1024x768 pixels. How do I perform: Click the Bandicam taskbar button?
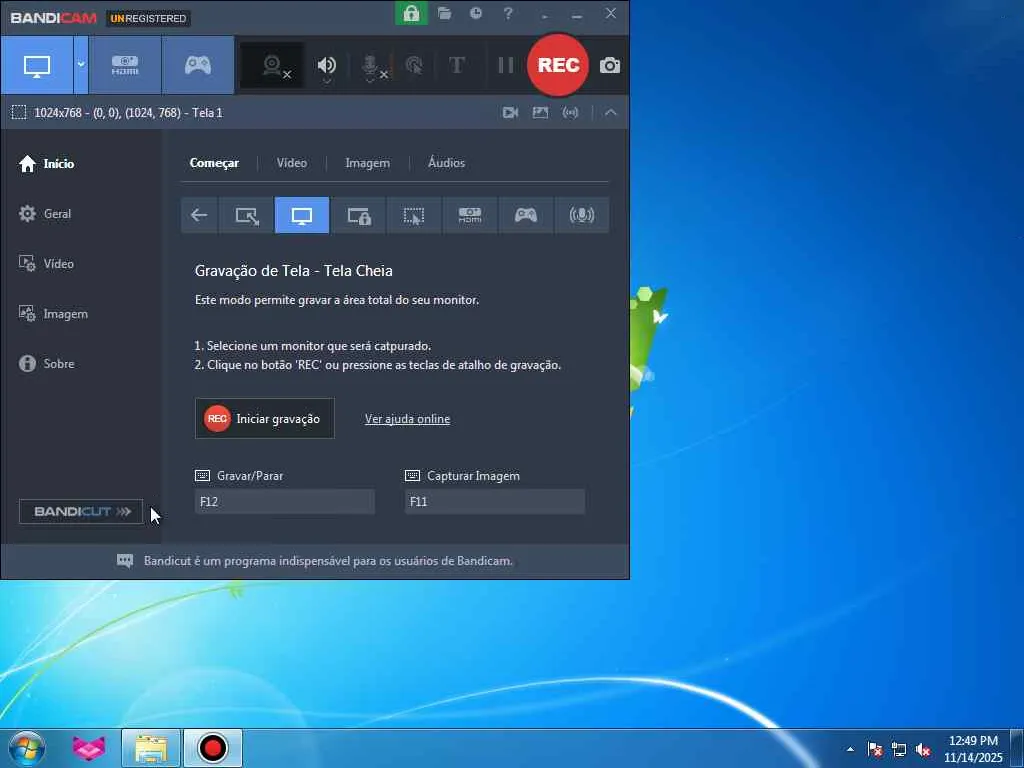(212, 748)
